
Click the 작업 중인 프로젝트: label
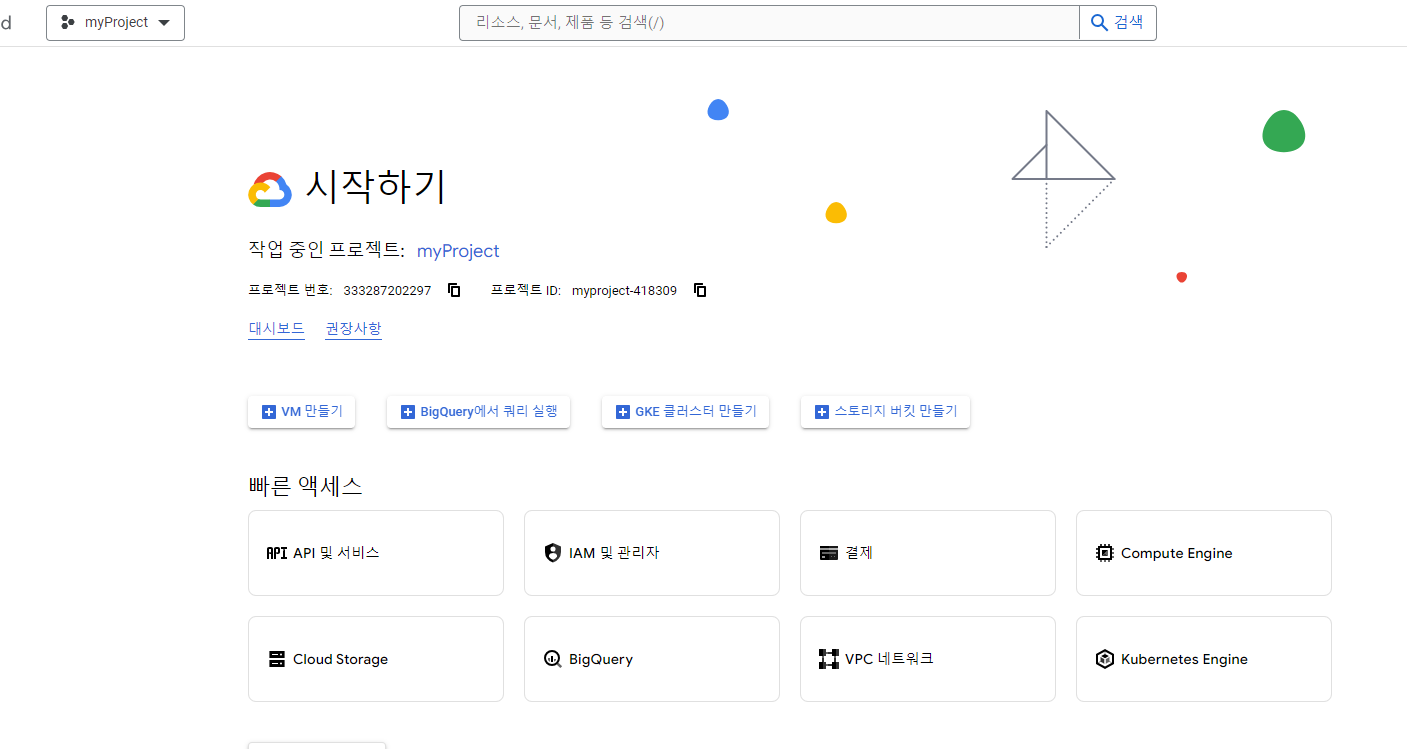coord(326,251)
